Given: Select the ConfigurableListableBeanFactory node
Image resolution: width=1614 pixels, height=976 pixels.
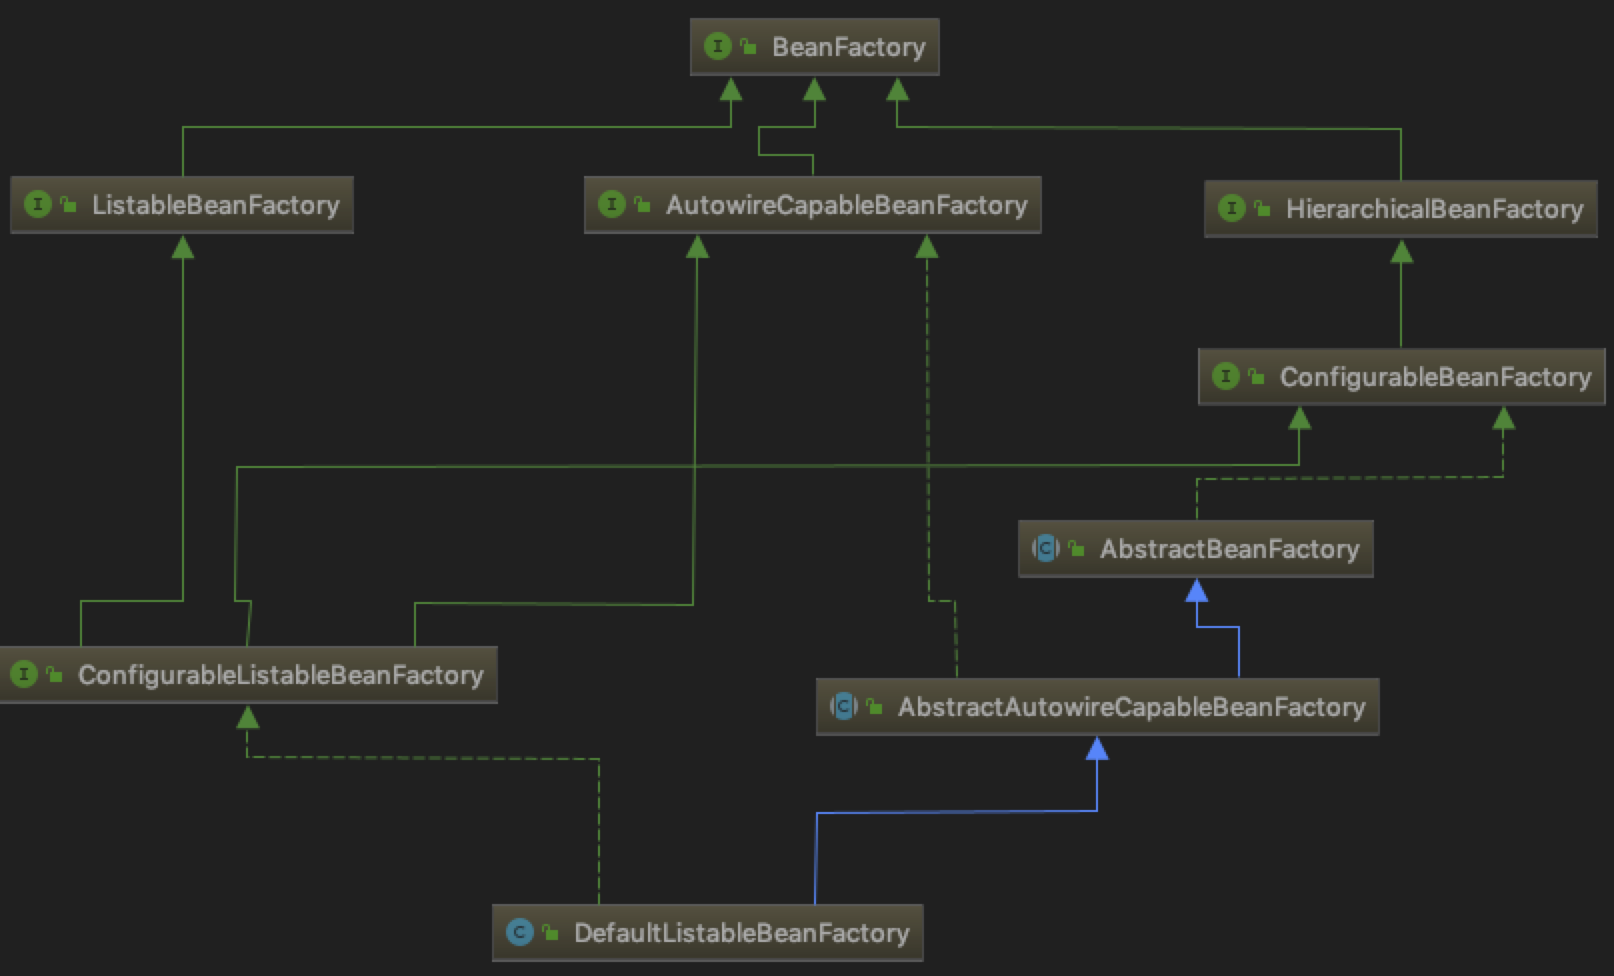Looking at the screenshot, I should pos(248,675).
